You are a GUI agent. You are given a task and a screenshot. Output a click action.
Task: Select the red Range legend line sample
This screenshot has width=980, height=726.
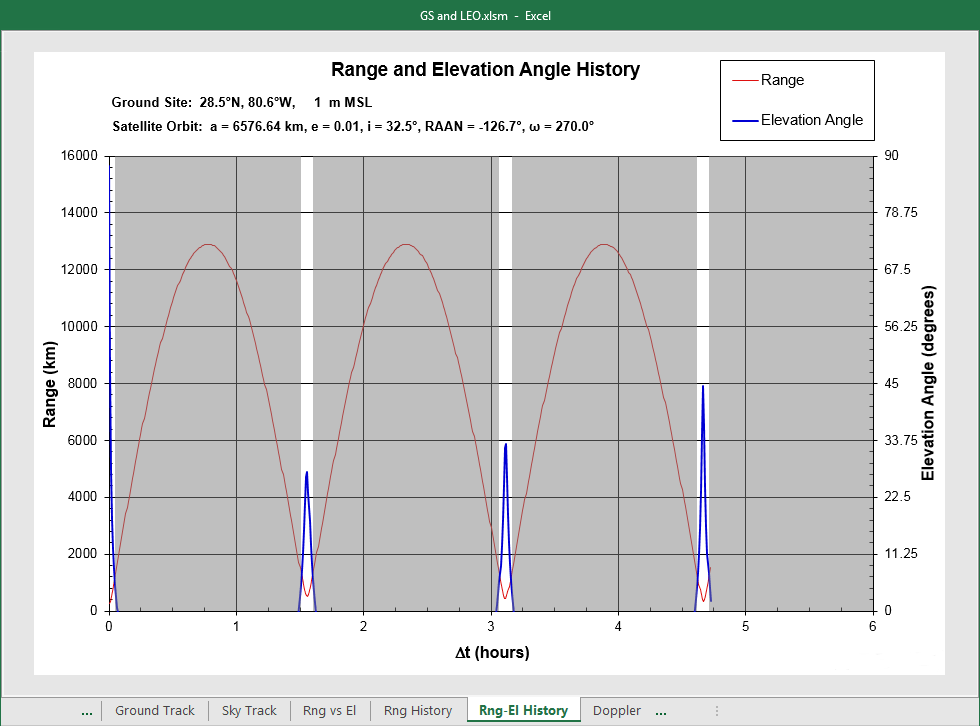click(745, 80)
